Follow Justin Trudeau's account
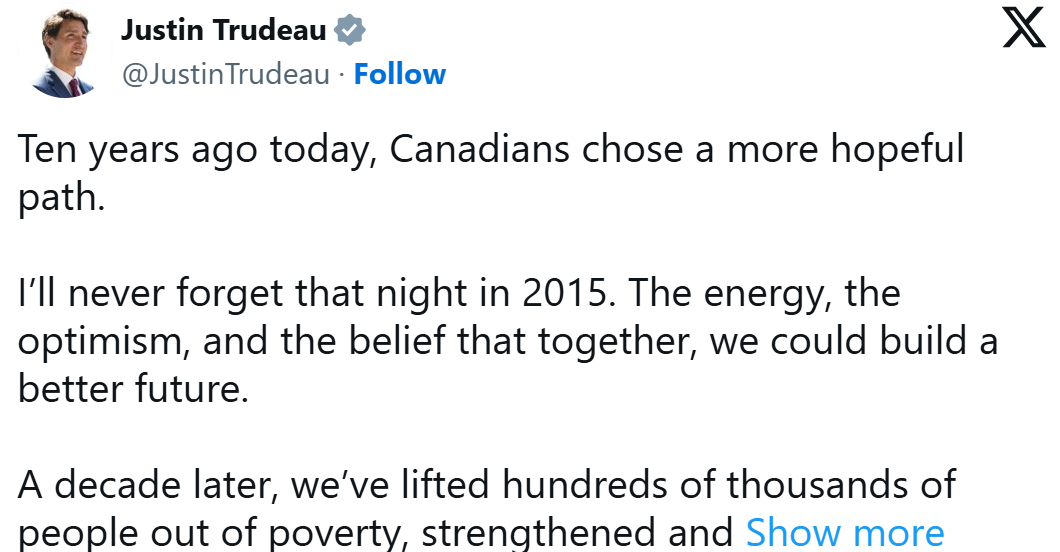The image size is (1060, 552). click(400, 74)
